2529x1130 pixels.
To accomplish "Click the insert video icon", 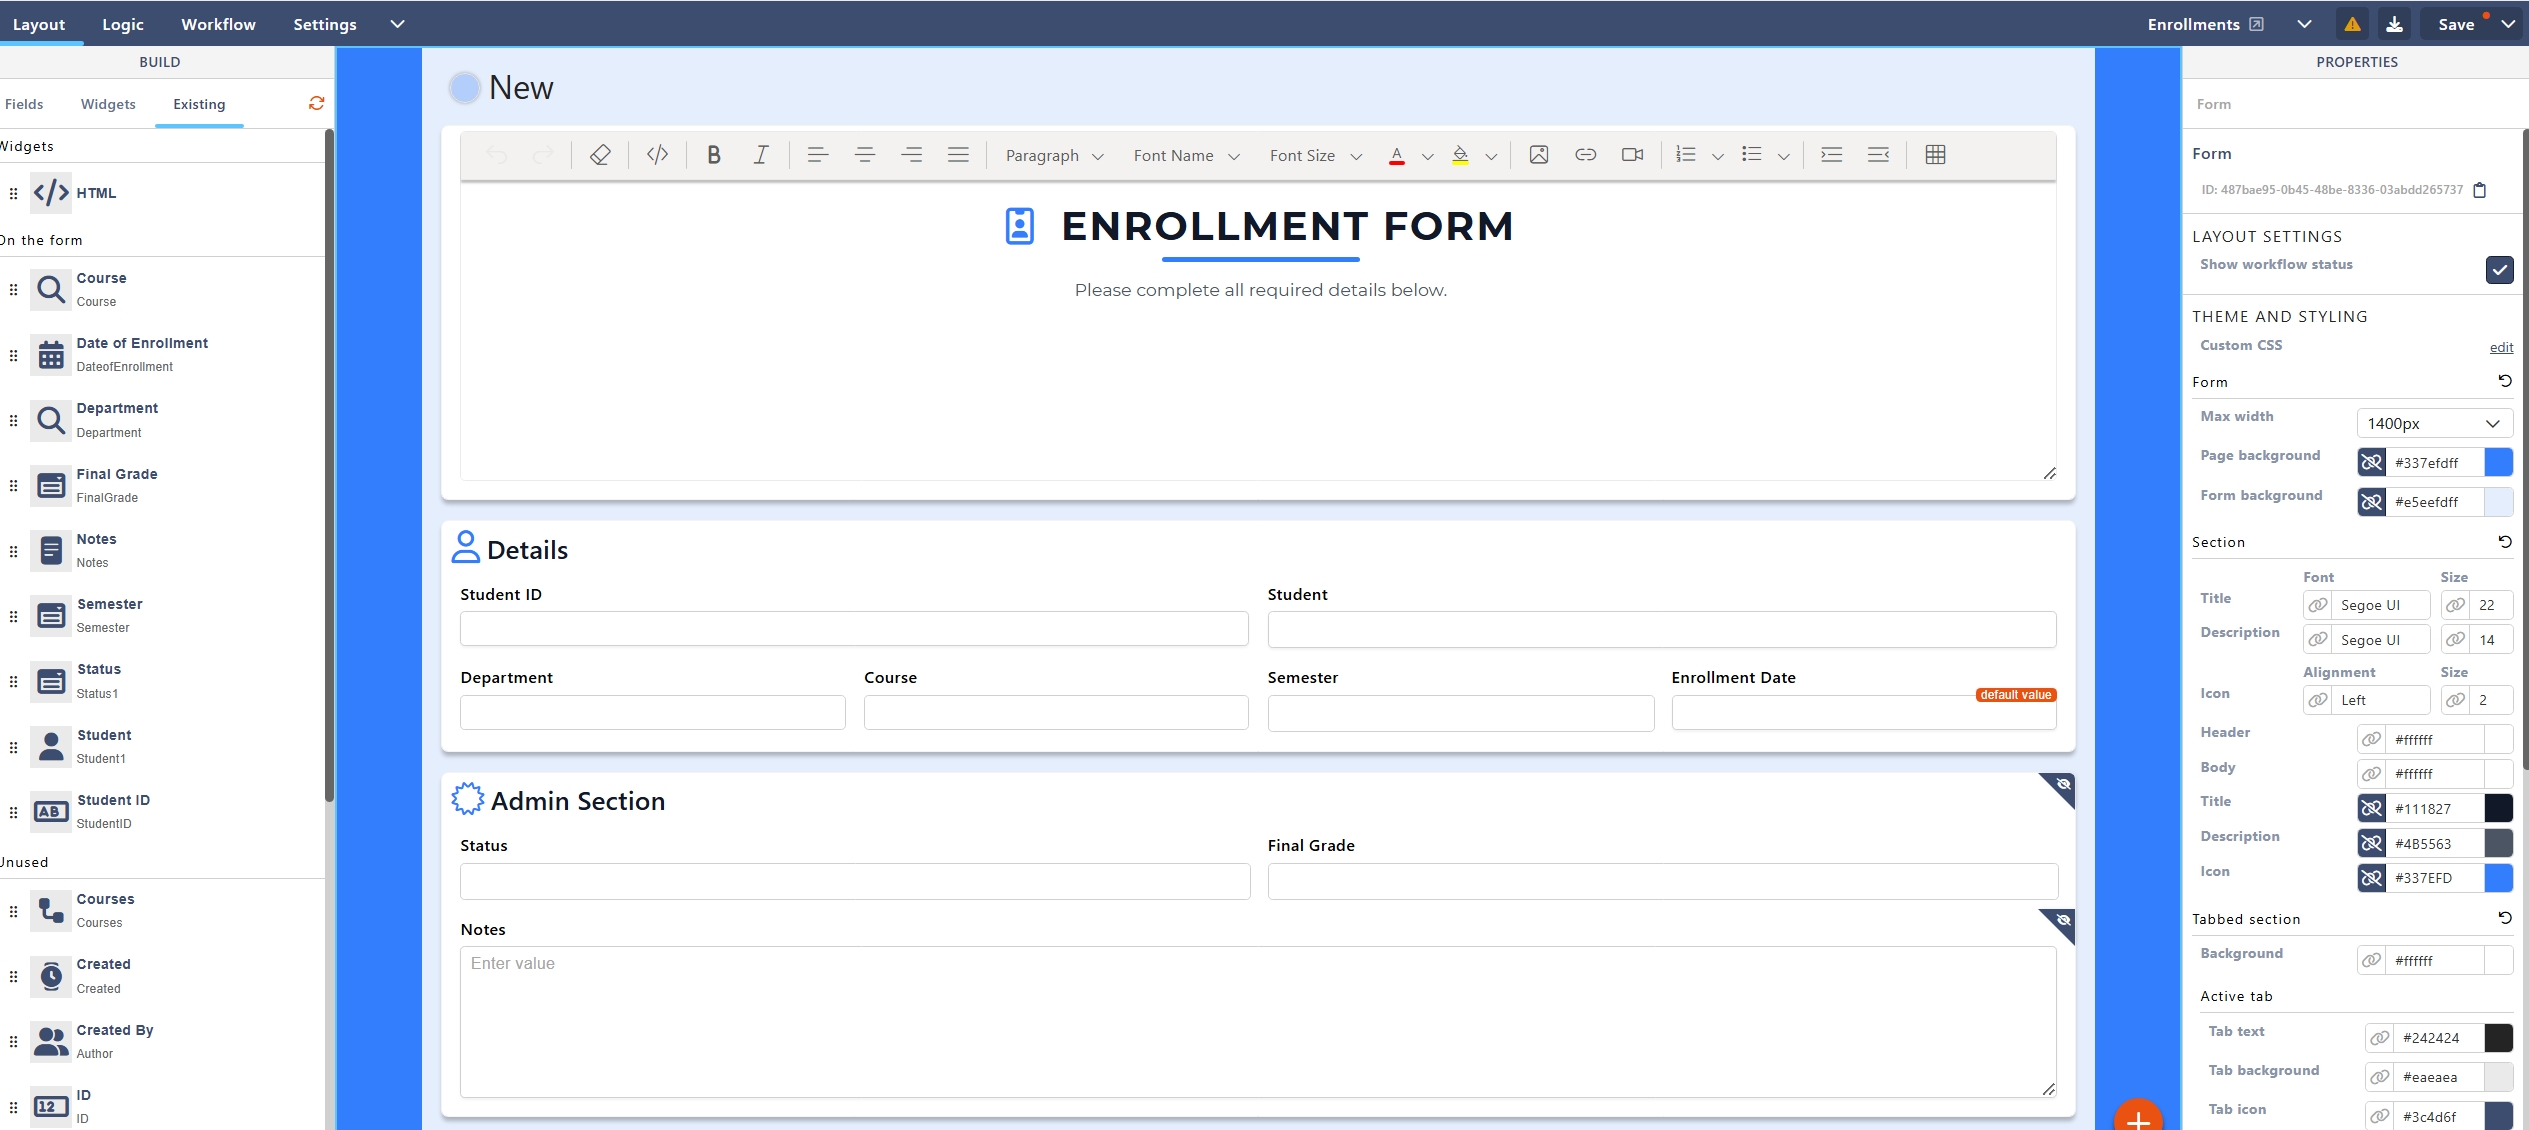I will tap(1632, 155).
